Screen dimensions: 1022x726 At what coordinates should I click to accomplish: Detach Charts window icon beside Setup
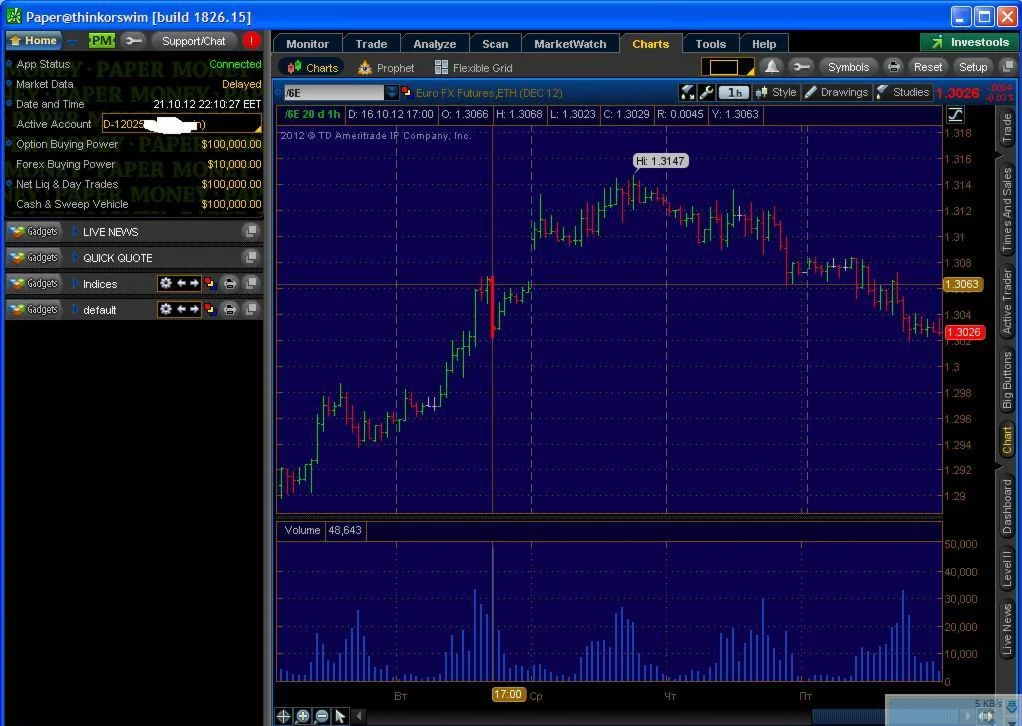[1008, 66]
